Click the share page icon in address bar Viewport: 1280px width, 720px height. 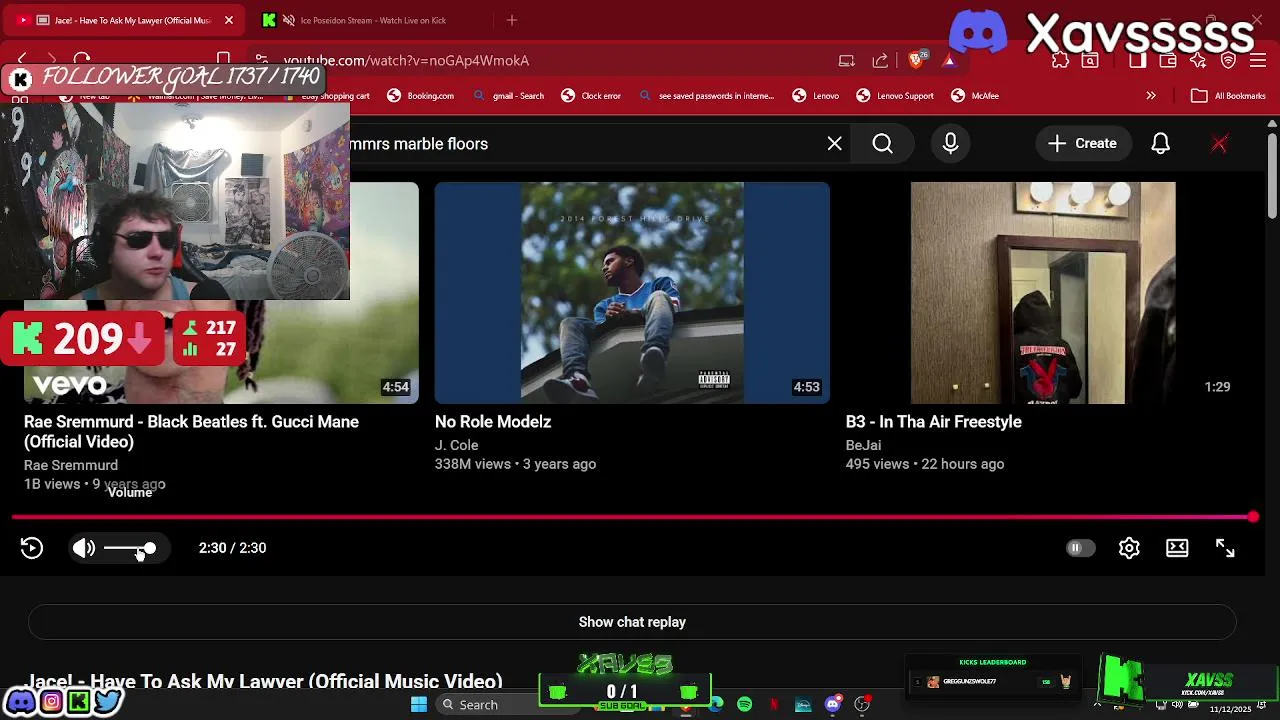(880, 61)
